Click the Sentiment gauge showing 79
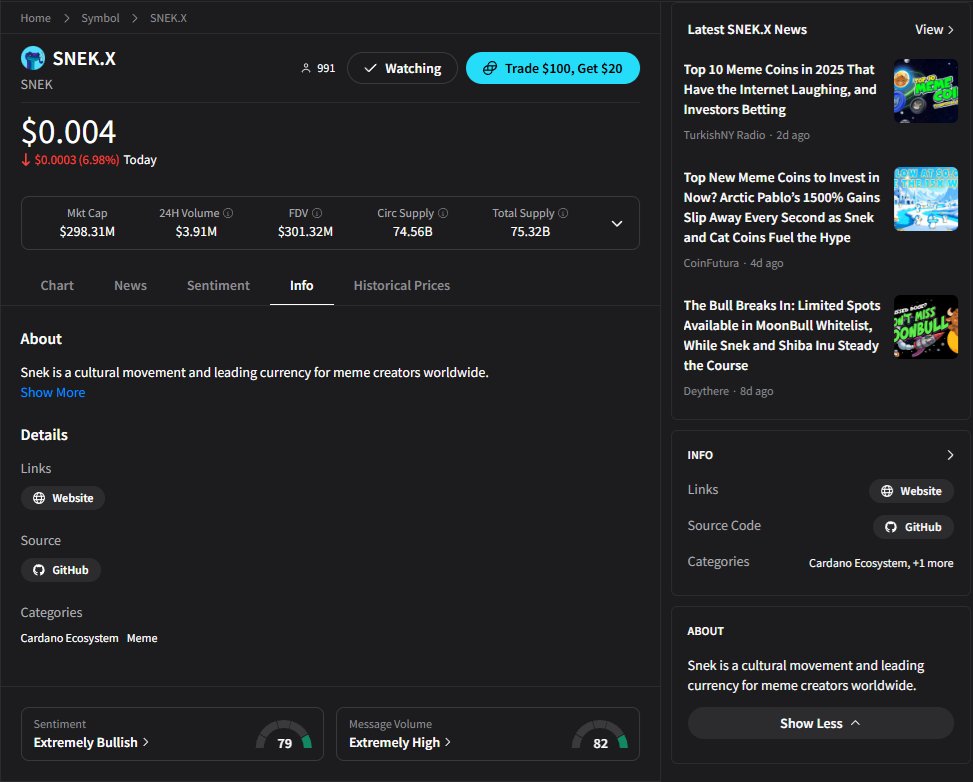973x782 pixels. coord(284,735)
